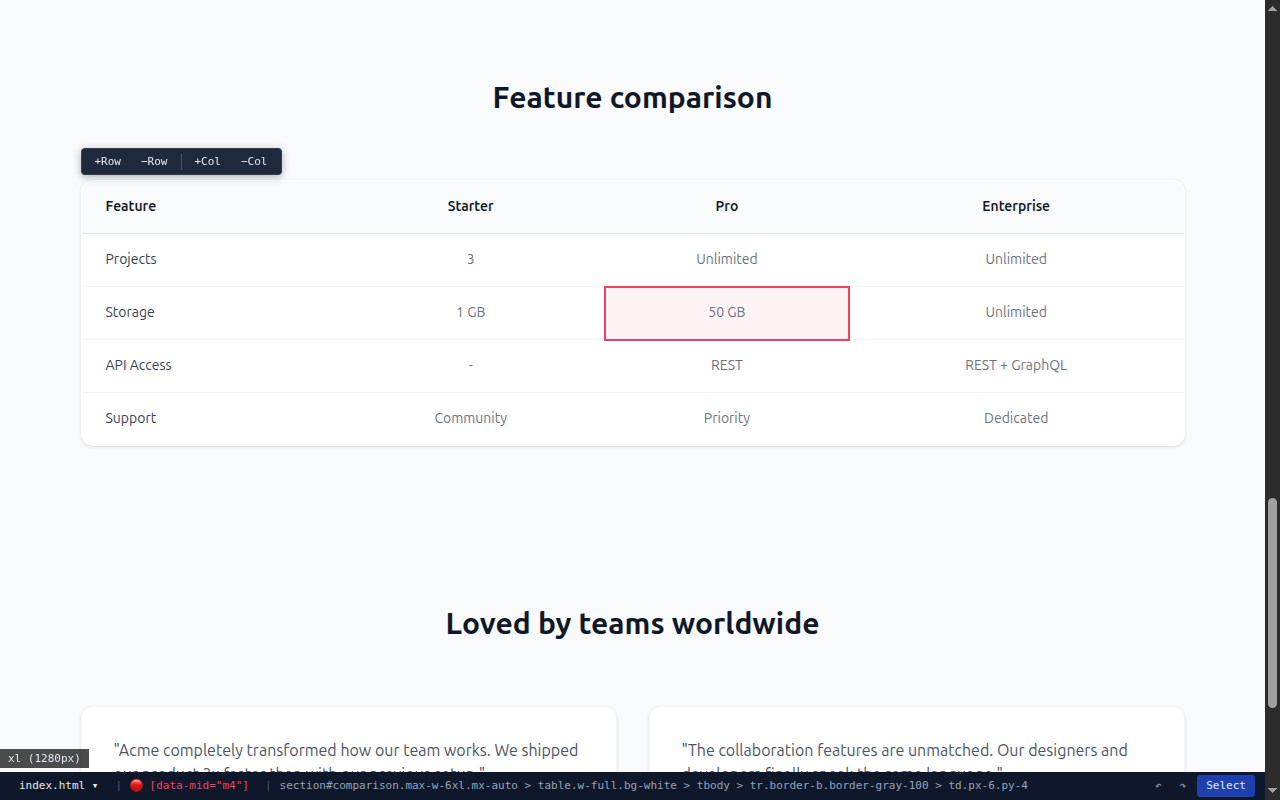Image resolution: width=1280 pixels, height=800 pixels.
Task: Open the index.html file dropdown
Action: click(58, 786)
